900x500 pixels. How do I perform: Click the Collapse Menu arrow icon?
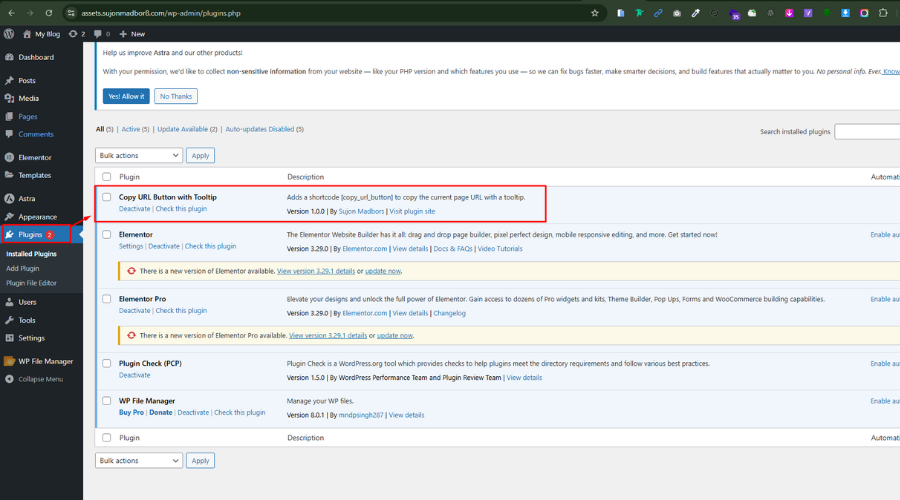(x=9, y=379)
